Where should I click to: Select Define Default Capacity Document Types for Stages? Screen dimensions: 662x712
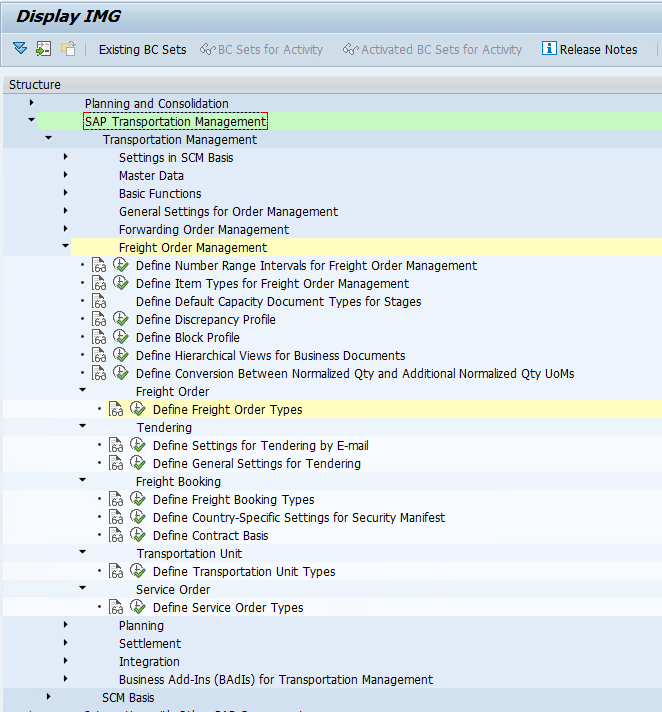pos(278,302)
